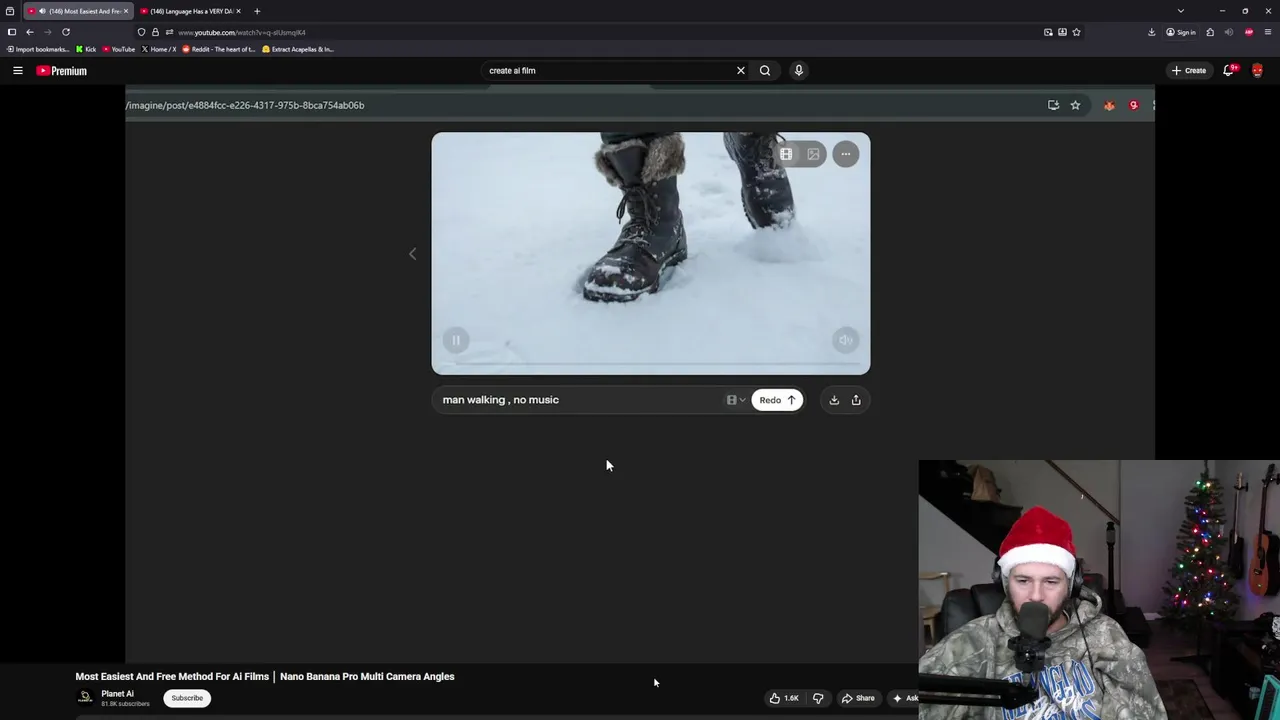Open the ABP ad blocker extension
This screenshot has width=1280, height=720.
pos(1249,32)
